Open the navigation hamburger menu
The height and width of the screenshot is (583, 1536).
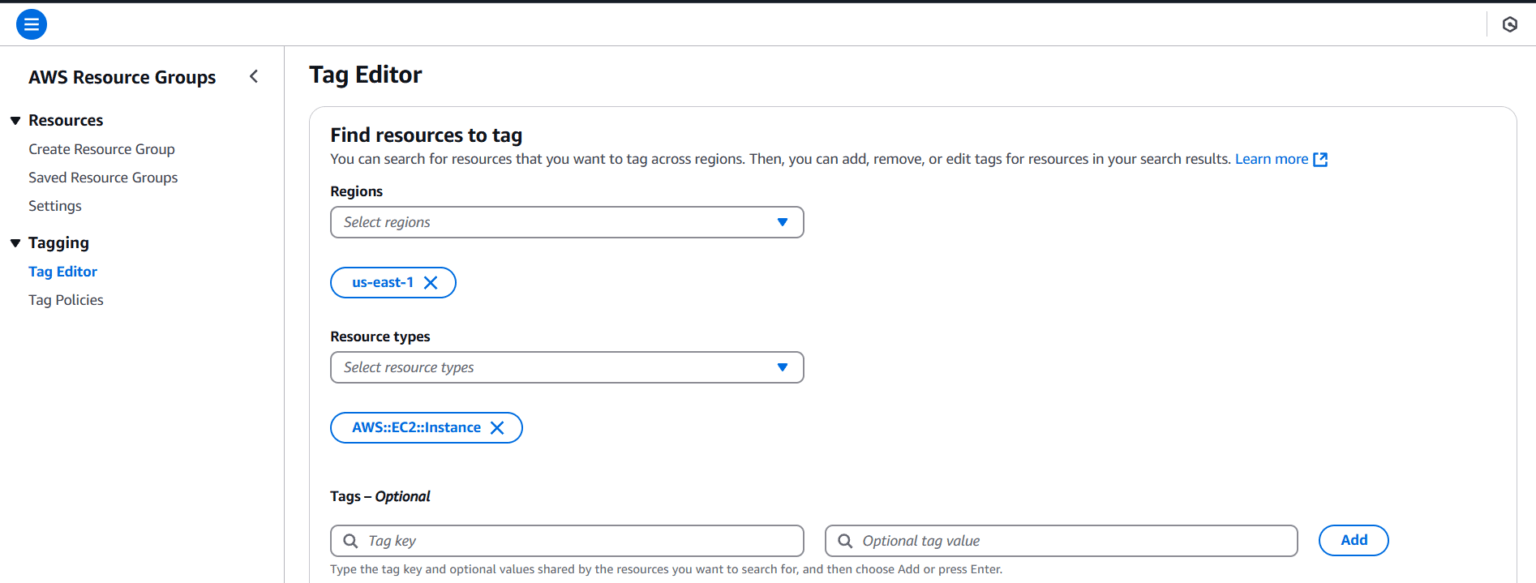(x=31, y=23)
